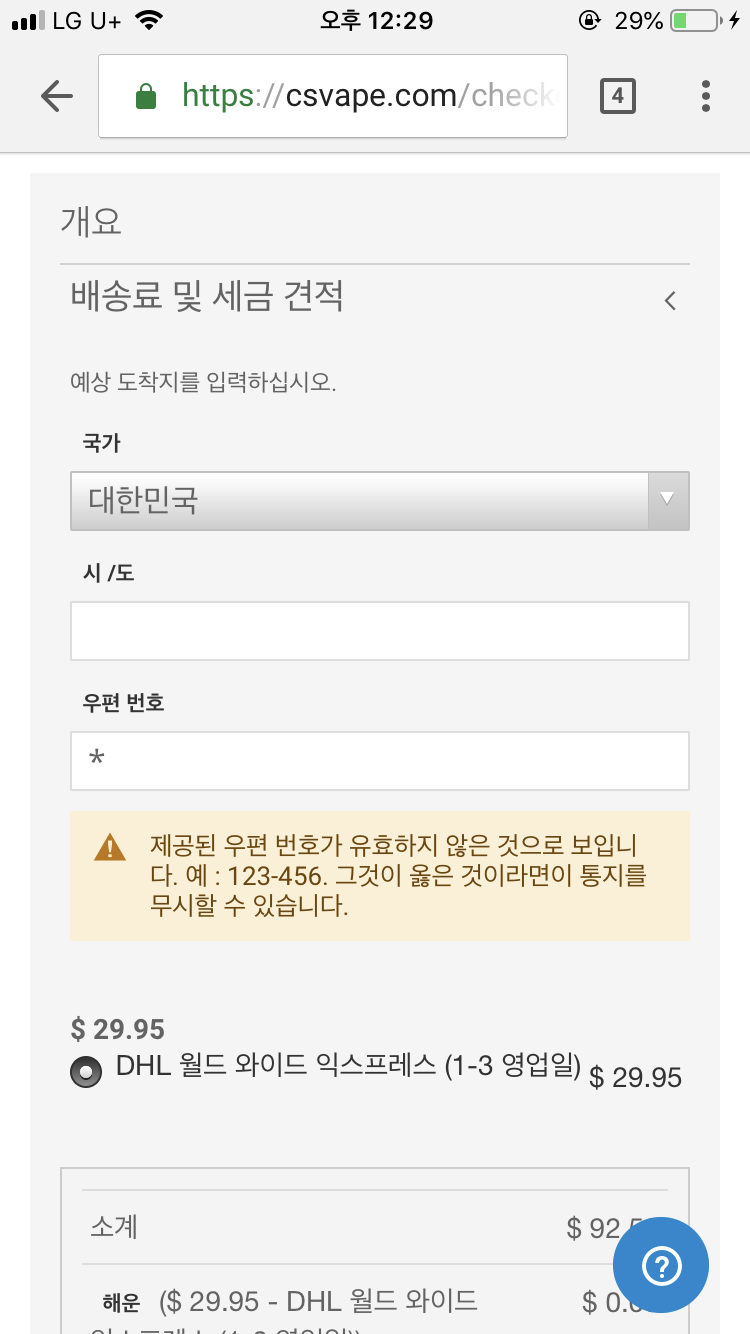Open the blue help question mark button
Image resolution: width=750 pixels, height=1334 pixels.
tap(661, 1265)
